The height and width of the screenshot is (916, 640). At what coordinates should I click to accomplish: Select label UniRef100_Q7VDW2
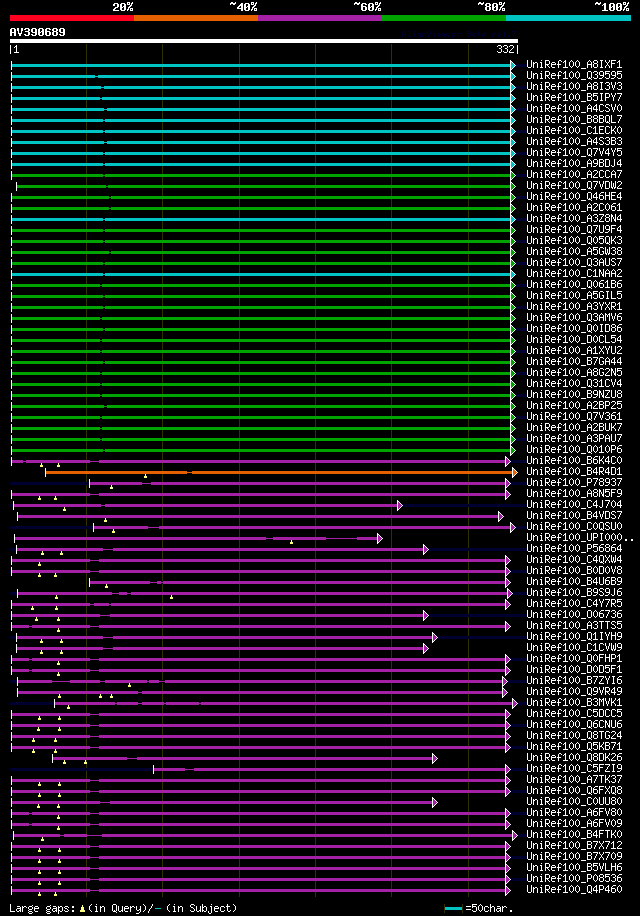click(x=574, y=185)
